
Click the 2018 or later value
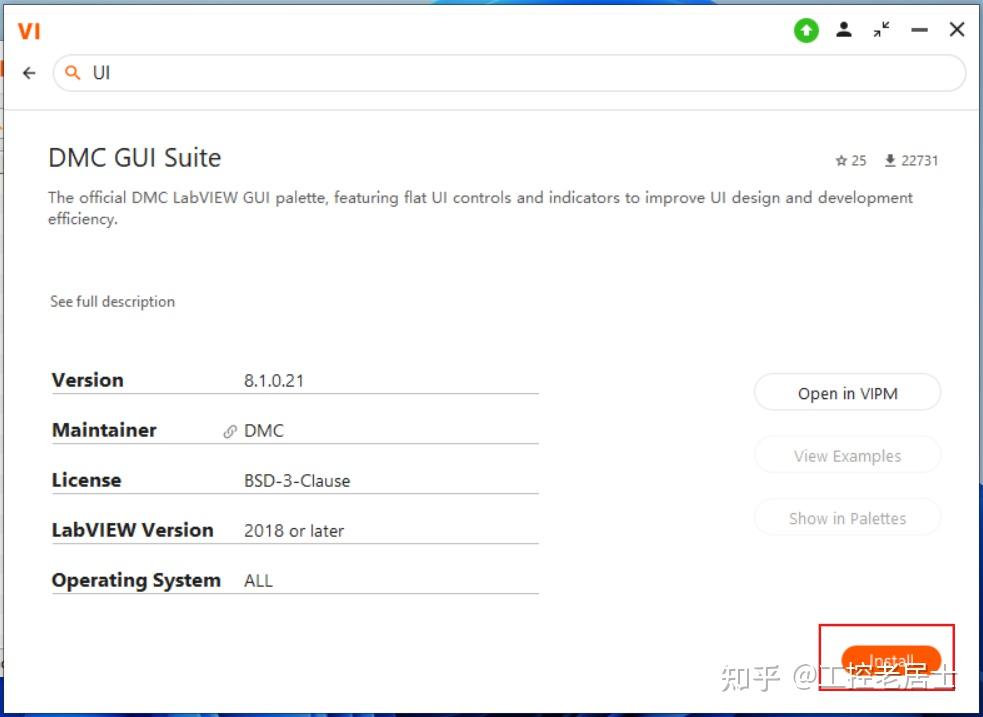click(x=294, y=531)
